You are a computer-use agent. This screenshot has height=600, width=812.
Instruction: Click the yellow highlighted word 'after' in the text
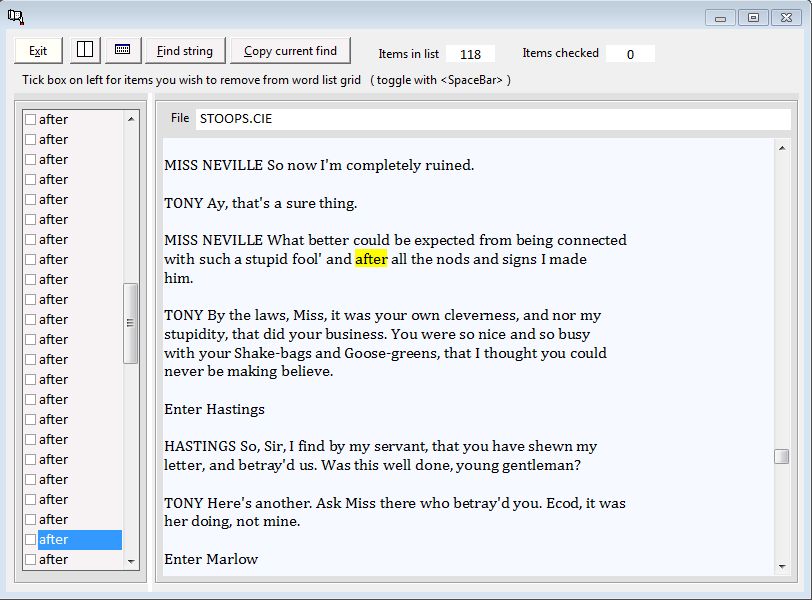371,259
